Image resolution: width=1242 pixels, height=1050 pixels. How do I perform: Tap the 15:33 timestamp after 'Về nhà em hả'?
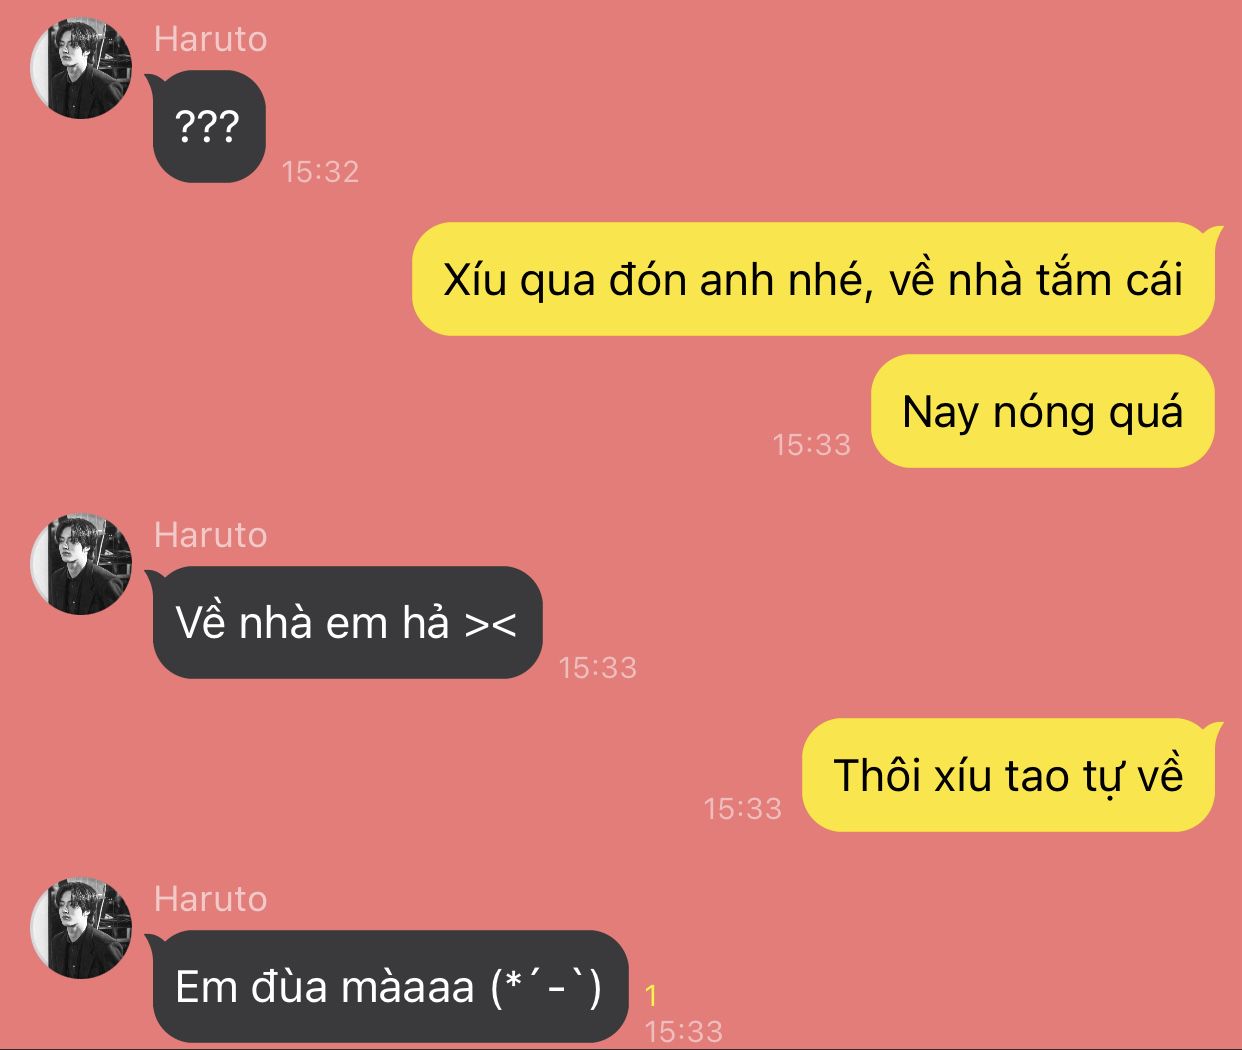tap(598, 667)
